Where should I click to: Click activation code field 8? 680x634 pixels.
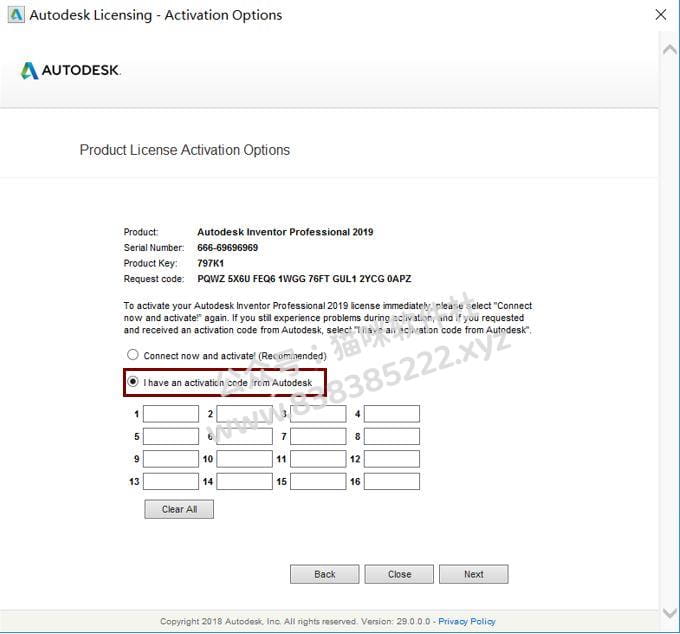392,436
